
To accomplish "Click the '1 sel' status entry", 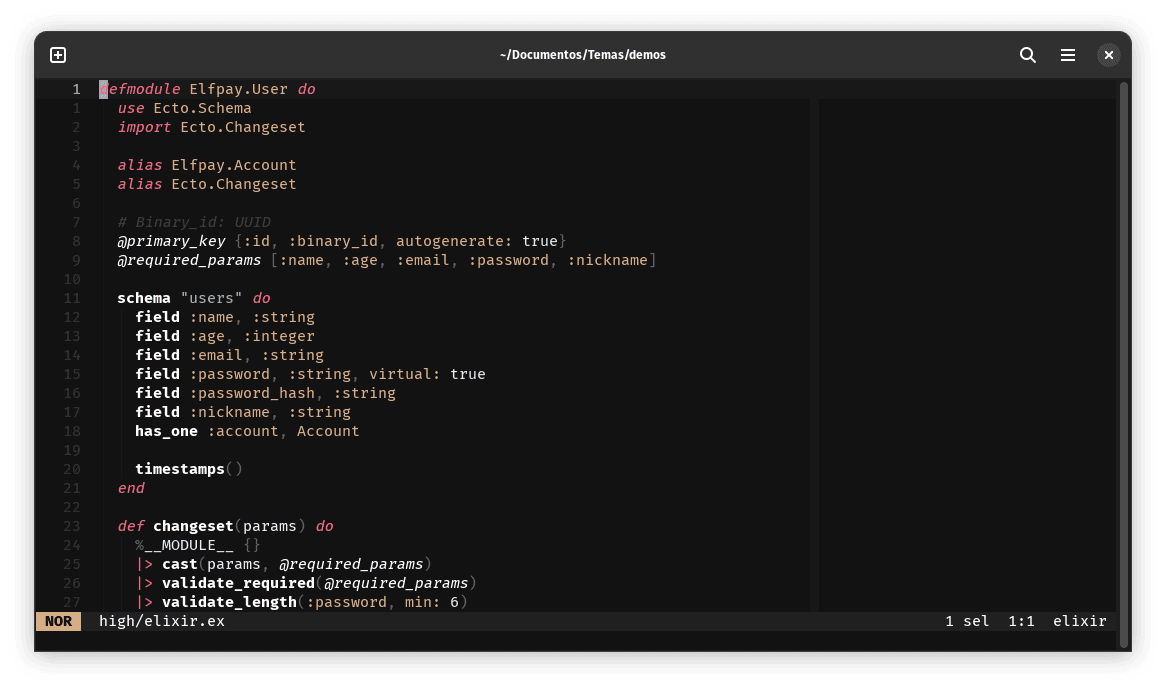I will [967, 621].
